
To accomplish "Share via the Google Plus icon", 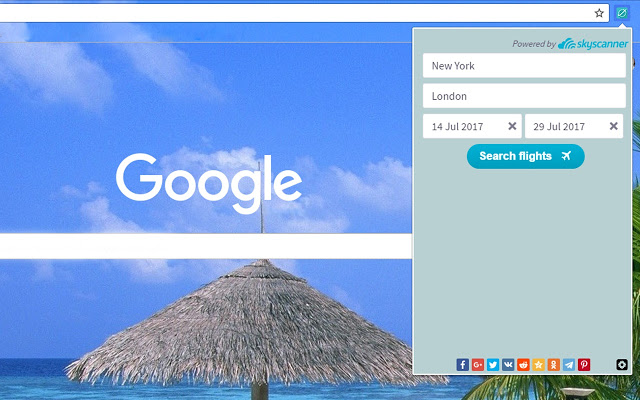I will tap(478, 364).
